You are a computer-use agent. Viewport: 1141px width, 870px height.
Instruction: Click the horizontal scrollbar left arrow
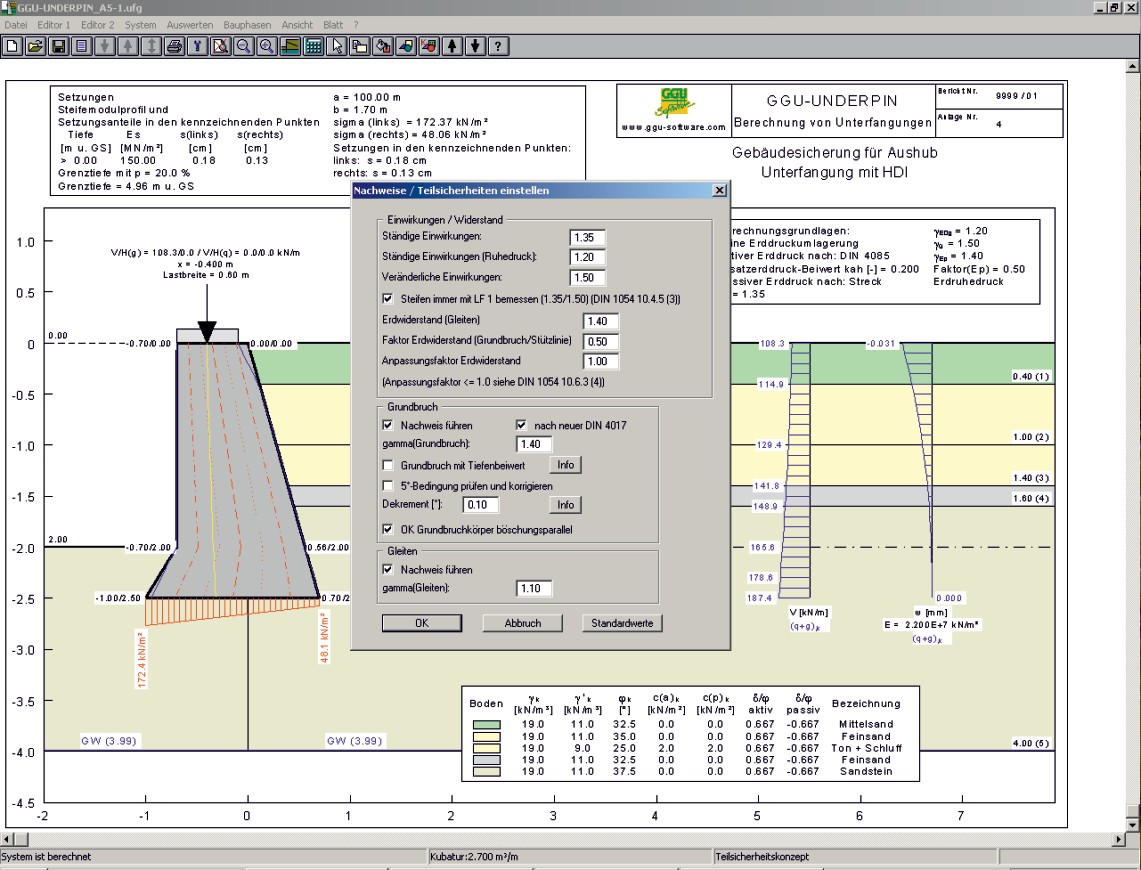point(7,839)
